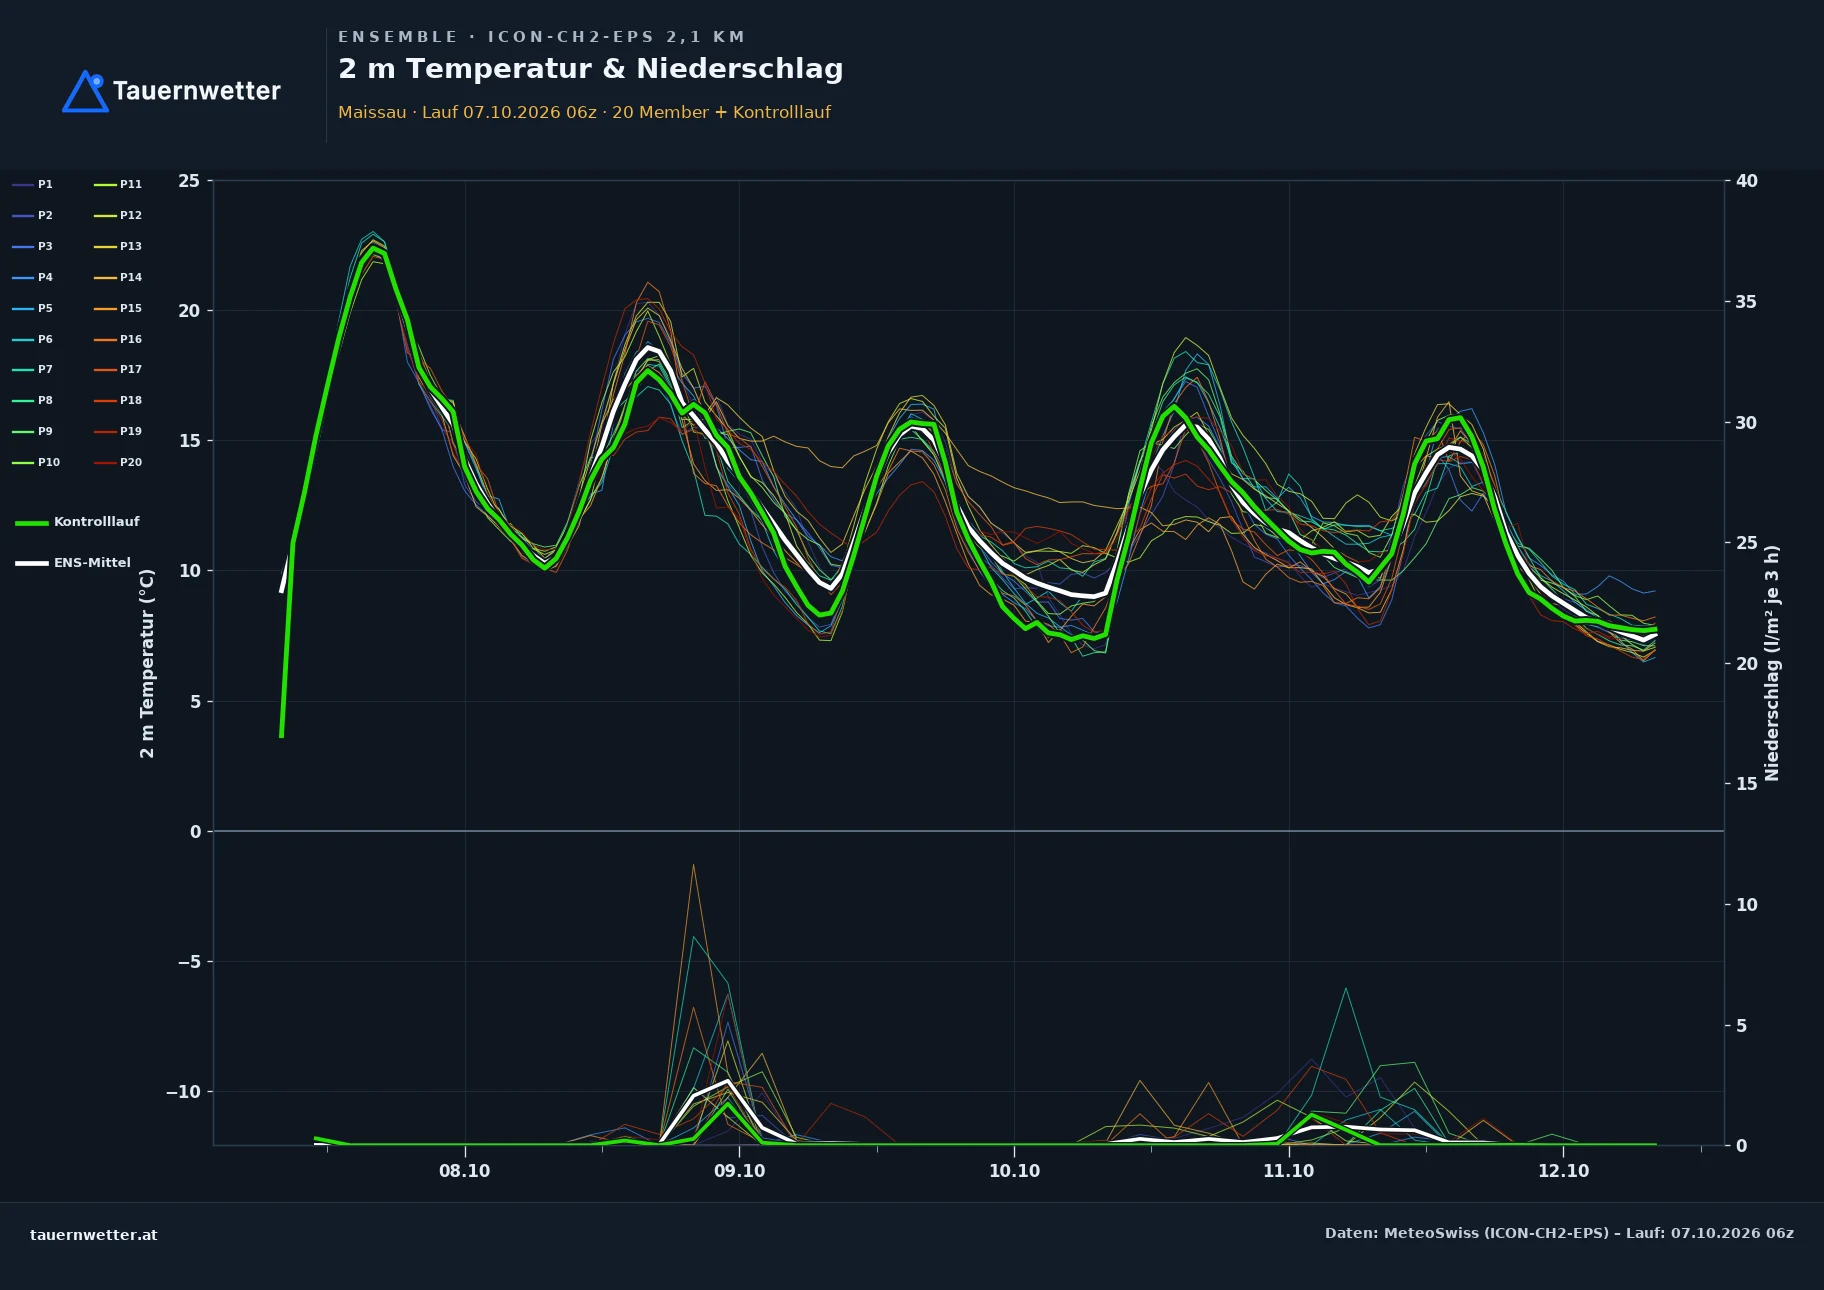The image size is (1824, 1290).
Task: Click the ENS-Mittel legend entry
Action: click(73, 563)
